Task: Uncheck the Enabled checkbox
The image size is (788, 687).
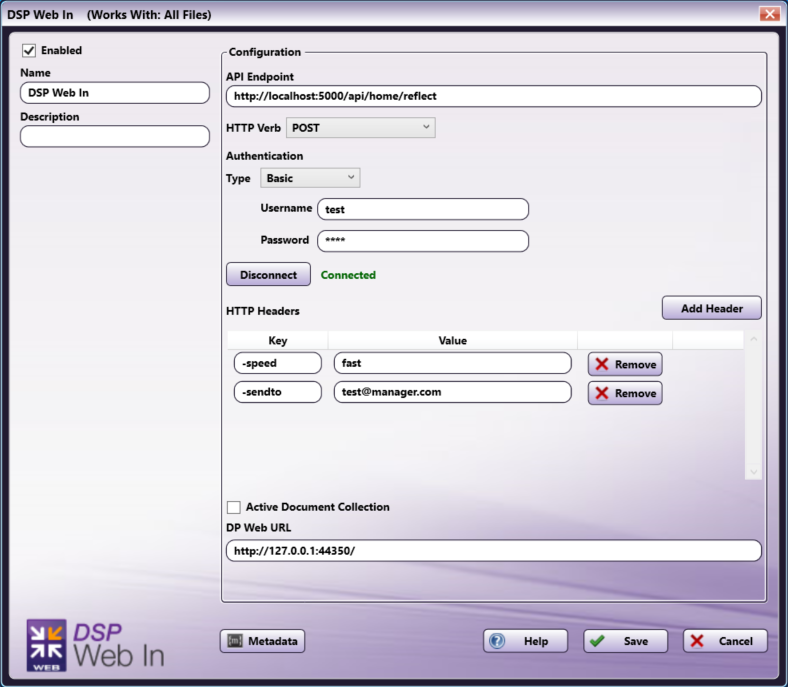Action: coord(29,51)
